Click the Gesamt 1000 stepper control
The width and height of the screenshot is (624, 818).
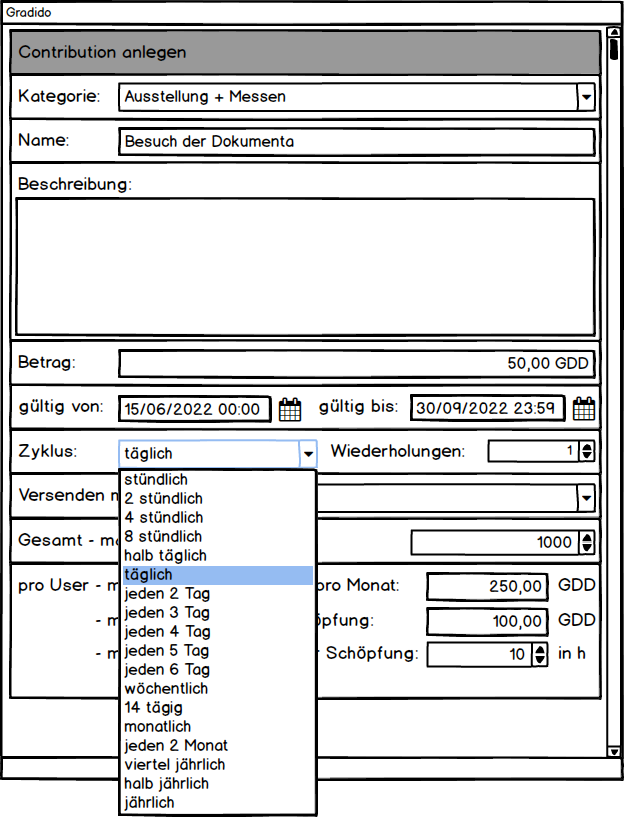586,543
